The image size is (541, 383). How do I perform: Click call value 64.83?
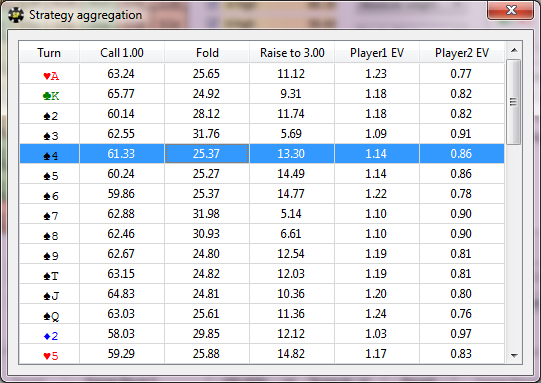[121, 294]
